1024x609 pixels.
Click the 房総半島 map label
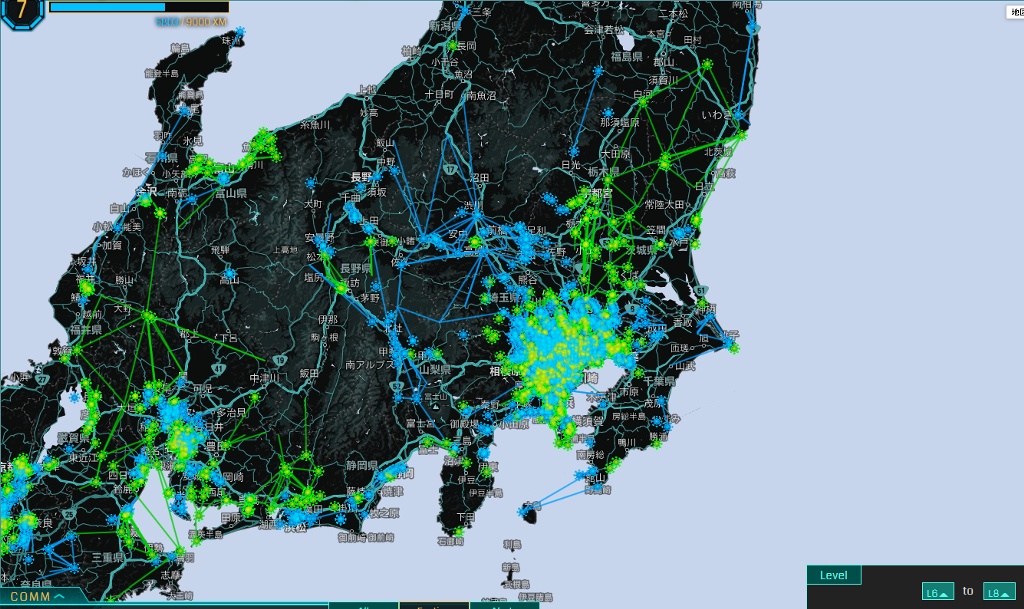point(628,416)
